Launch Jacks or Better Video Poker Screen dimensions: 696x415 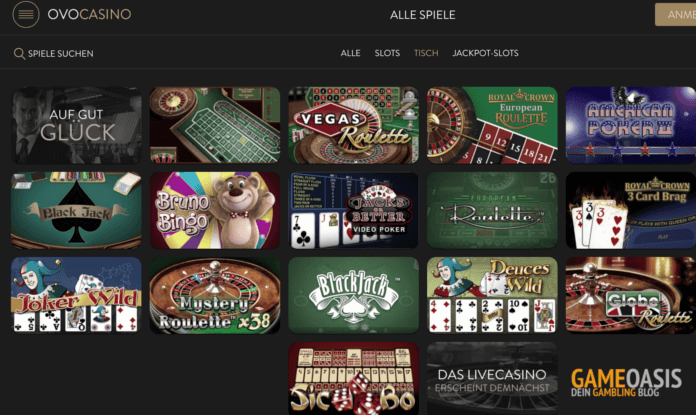(353, 210)
